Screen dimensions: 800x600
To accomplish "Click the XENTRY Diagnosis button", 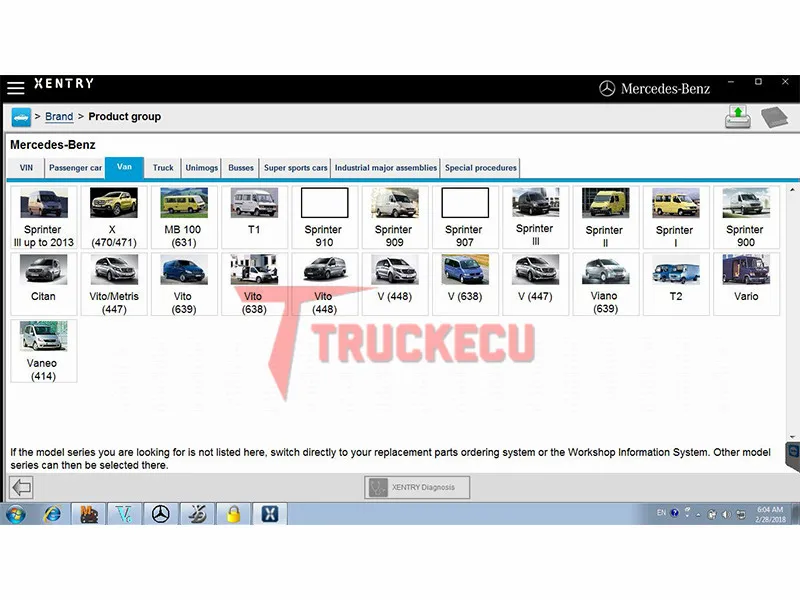I will [417, 487].
